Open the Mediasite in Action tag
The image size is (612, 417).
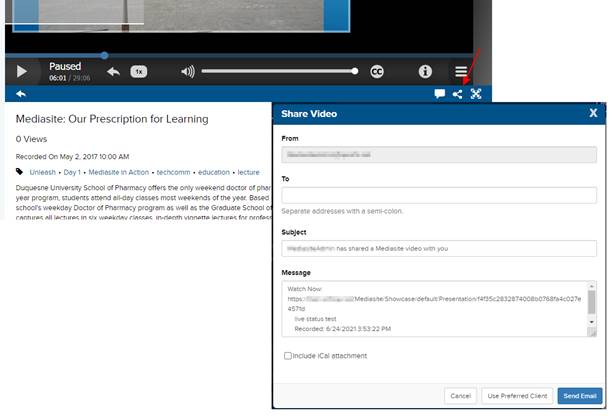119,172
